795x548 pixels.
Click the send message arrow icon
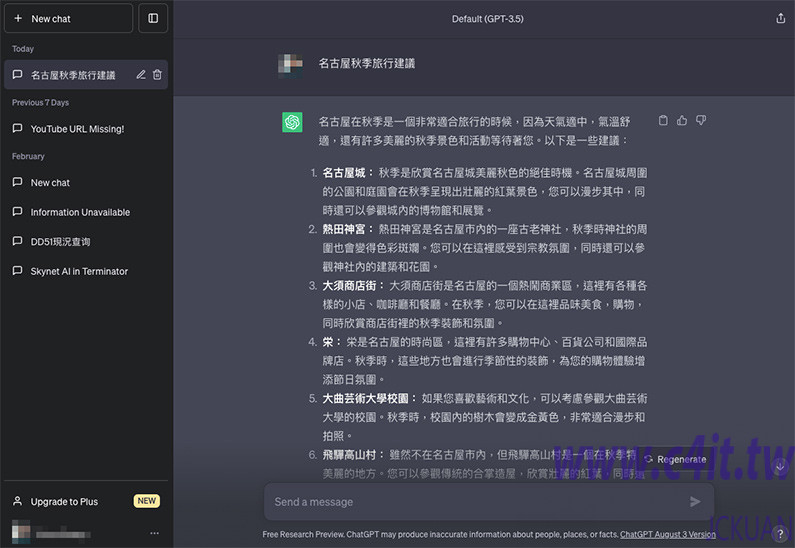tap(695, 502)
